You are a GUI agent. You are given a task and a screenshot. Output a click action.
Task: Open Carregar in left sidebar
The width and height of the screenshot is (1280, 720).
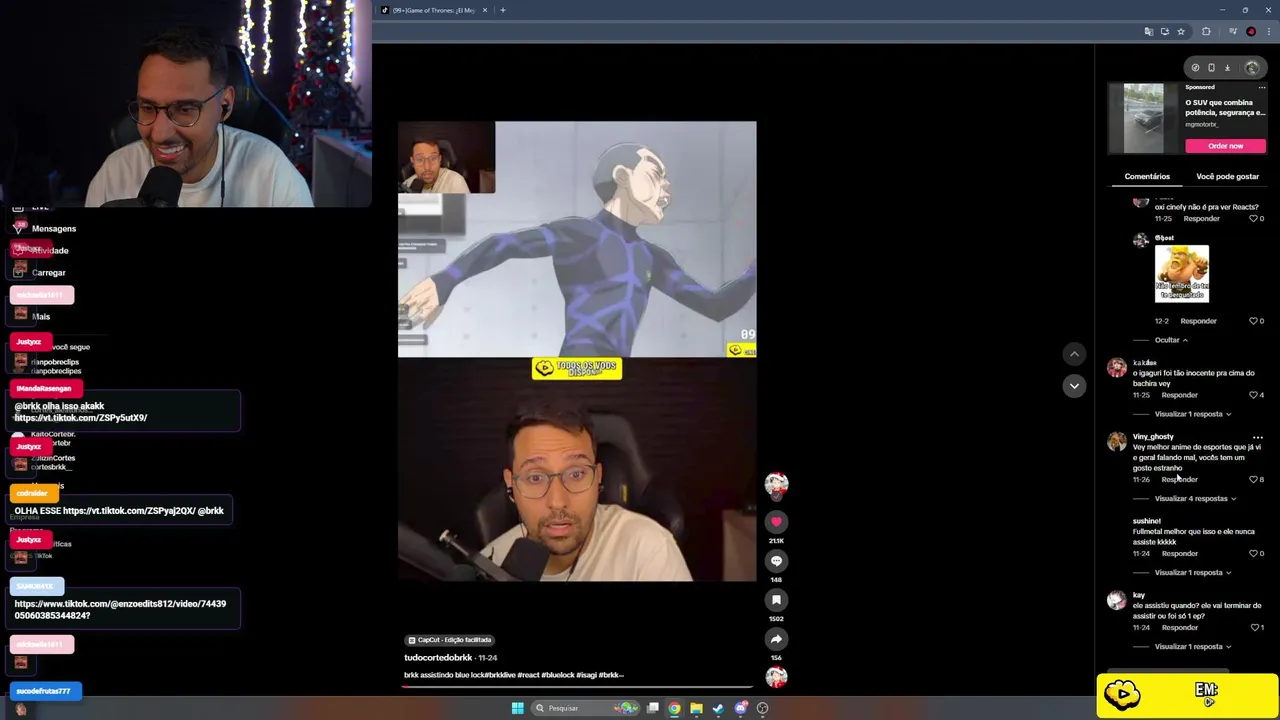(48, 273)
